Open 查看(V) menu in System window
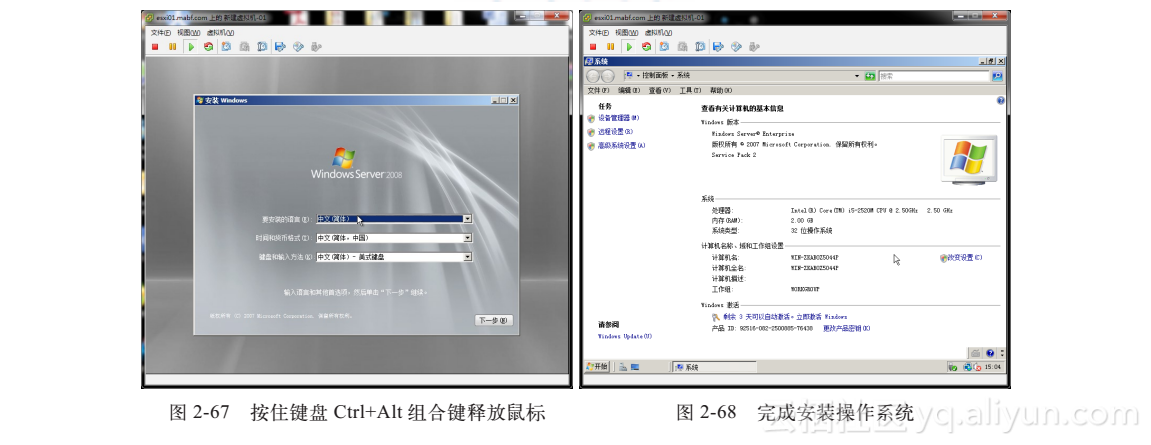Viewport: 1151px width, 445px height. pos(659,90)
